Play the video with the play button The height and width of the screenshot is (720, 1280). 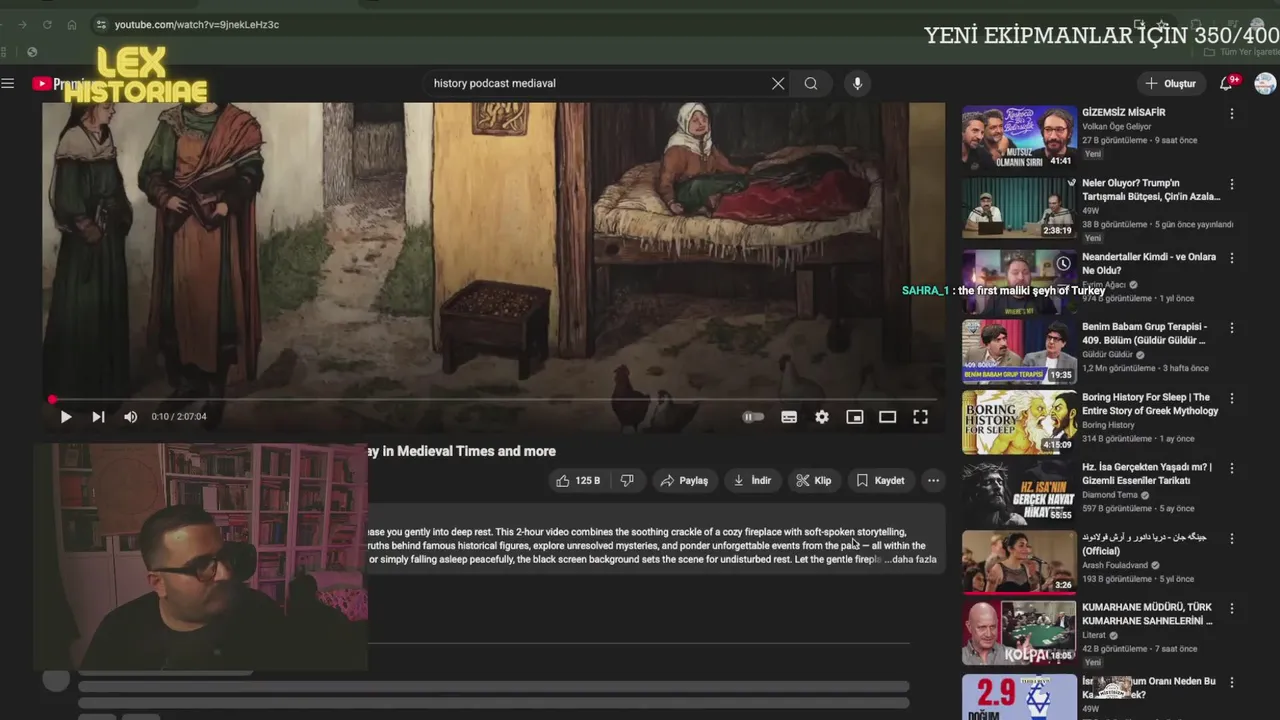[x=66, y=417]
